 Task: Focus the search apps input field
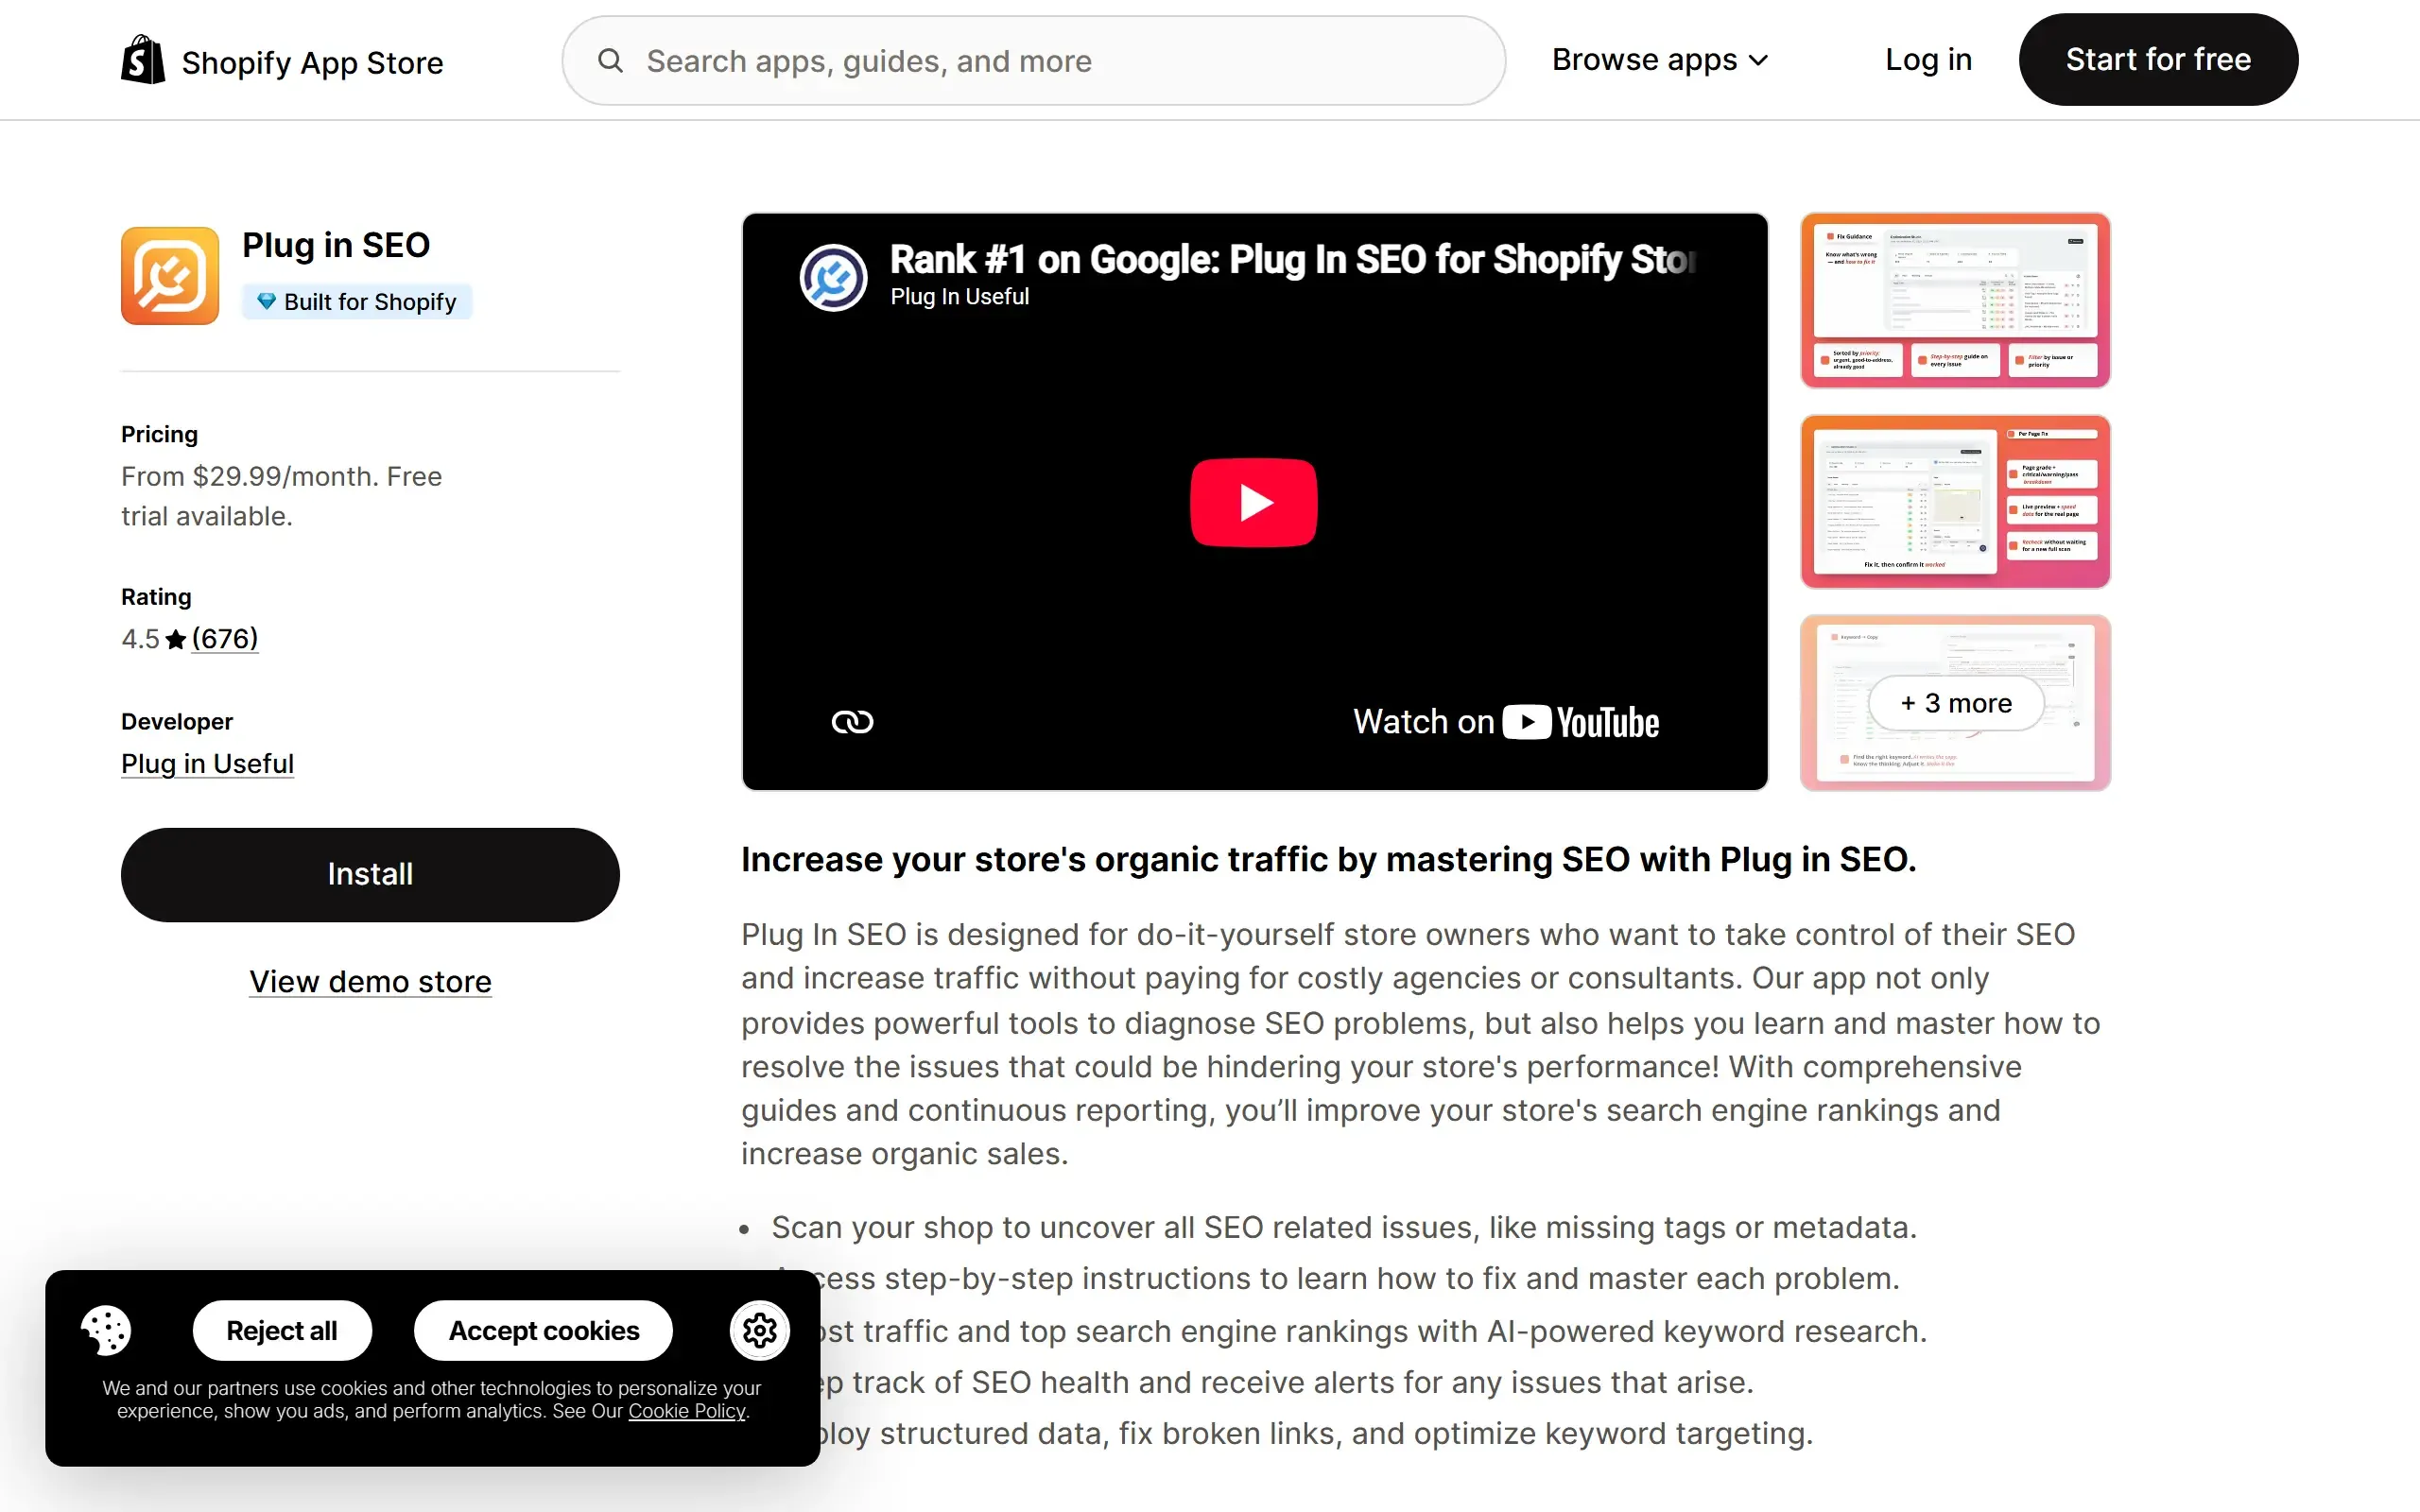1034,61
